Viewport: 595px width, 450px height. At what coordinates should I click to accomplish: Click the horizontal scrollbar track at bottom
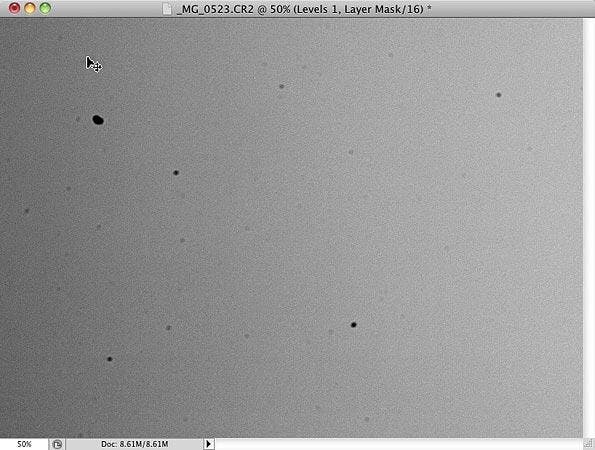click(x=399, y=444)
